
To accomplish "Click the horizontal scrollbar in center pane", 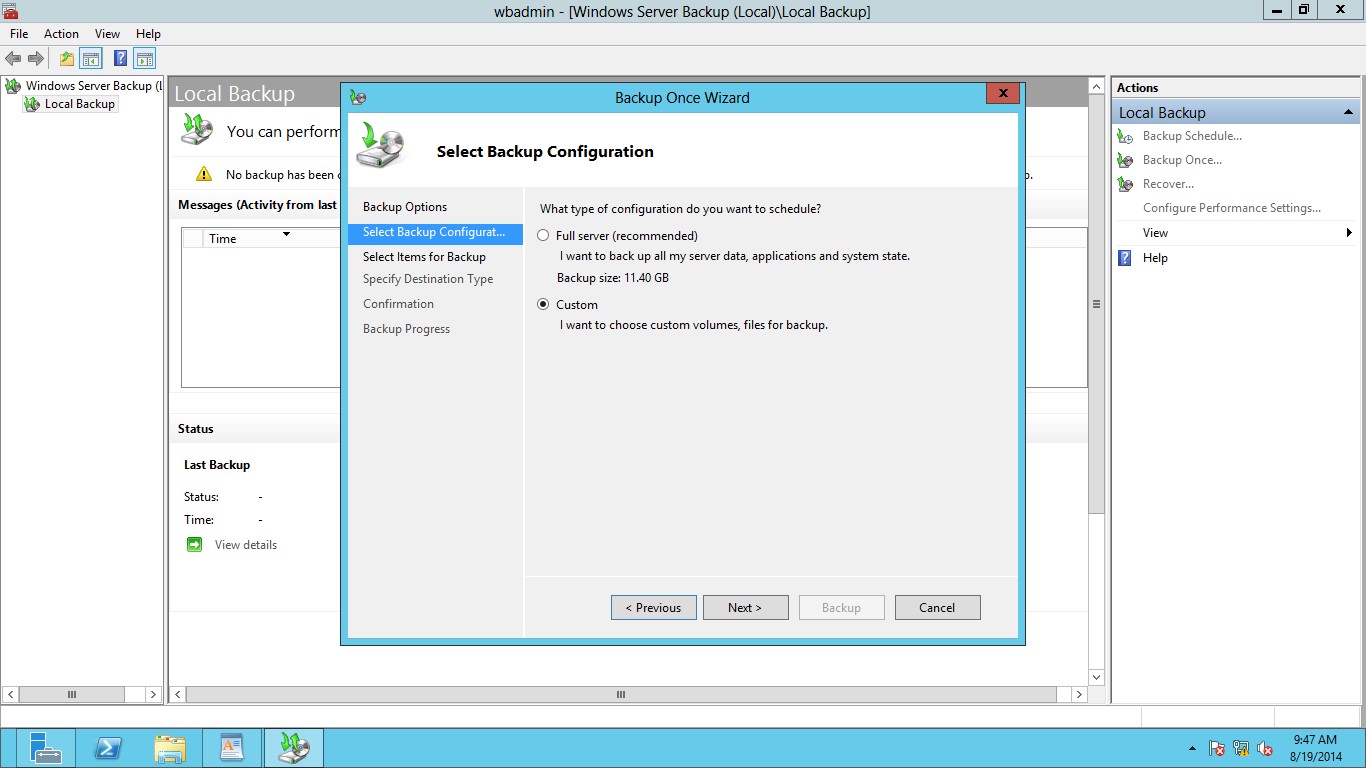I will coord(620,694).
